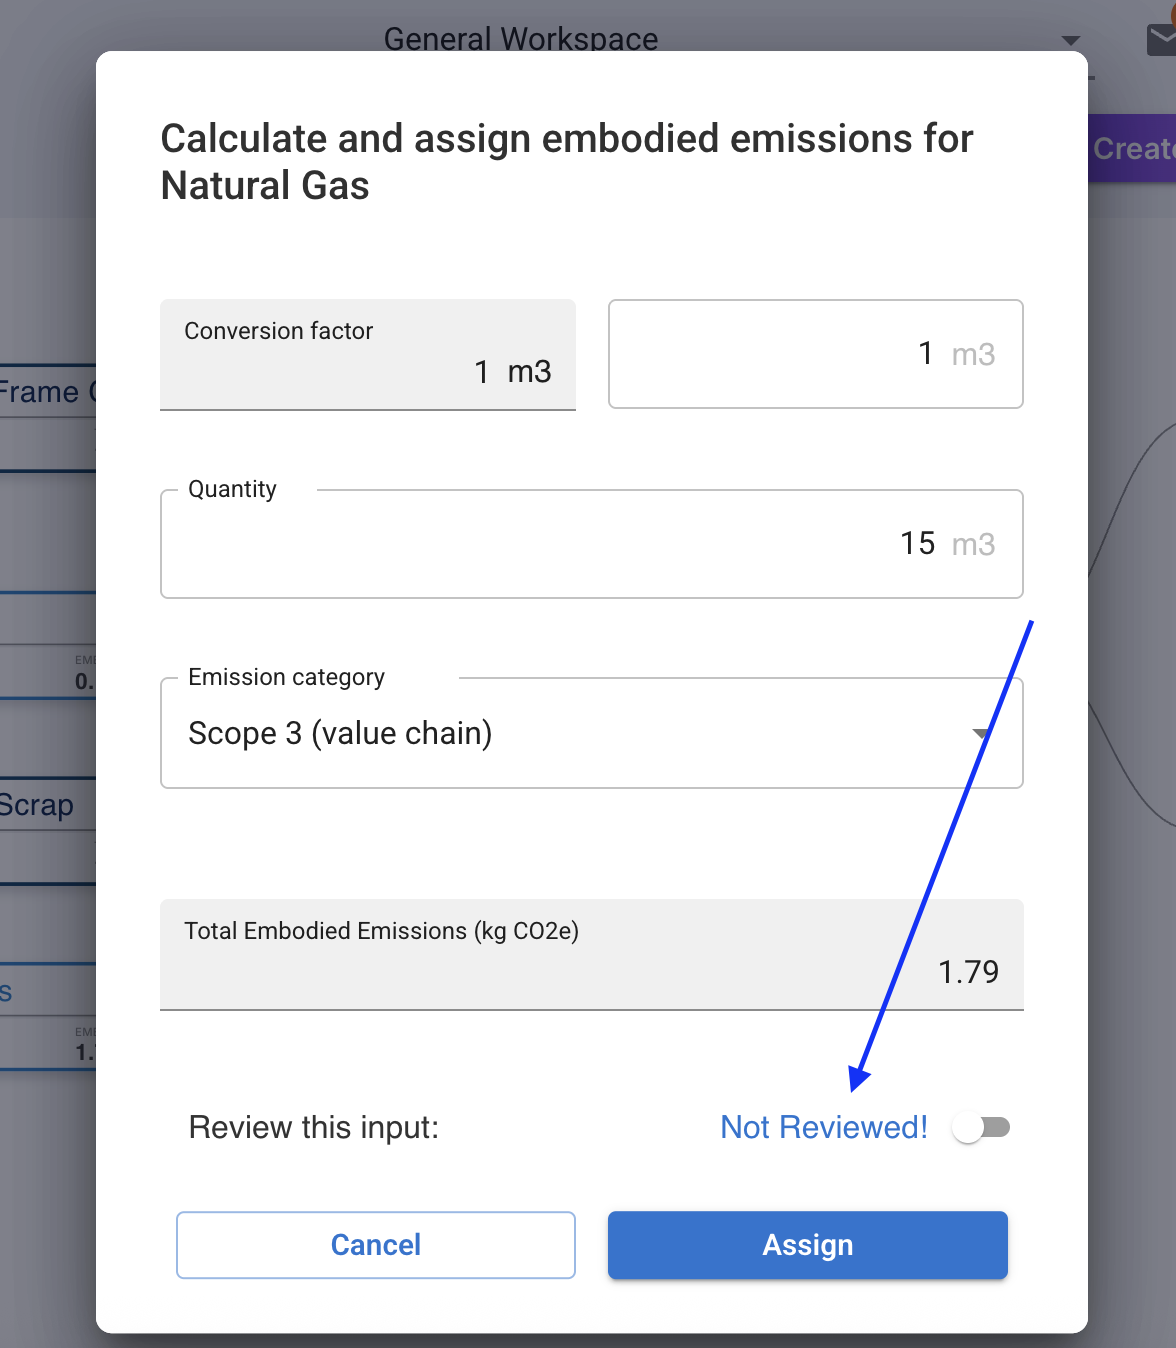The width and height of the screenshot is (1176, 1348).
Task: Open the mail envelope icon
Action: 1160,40
